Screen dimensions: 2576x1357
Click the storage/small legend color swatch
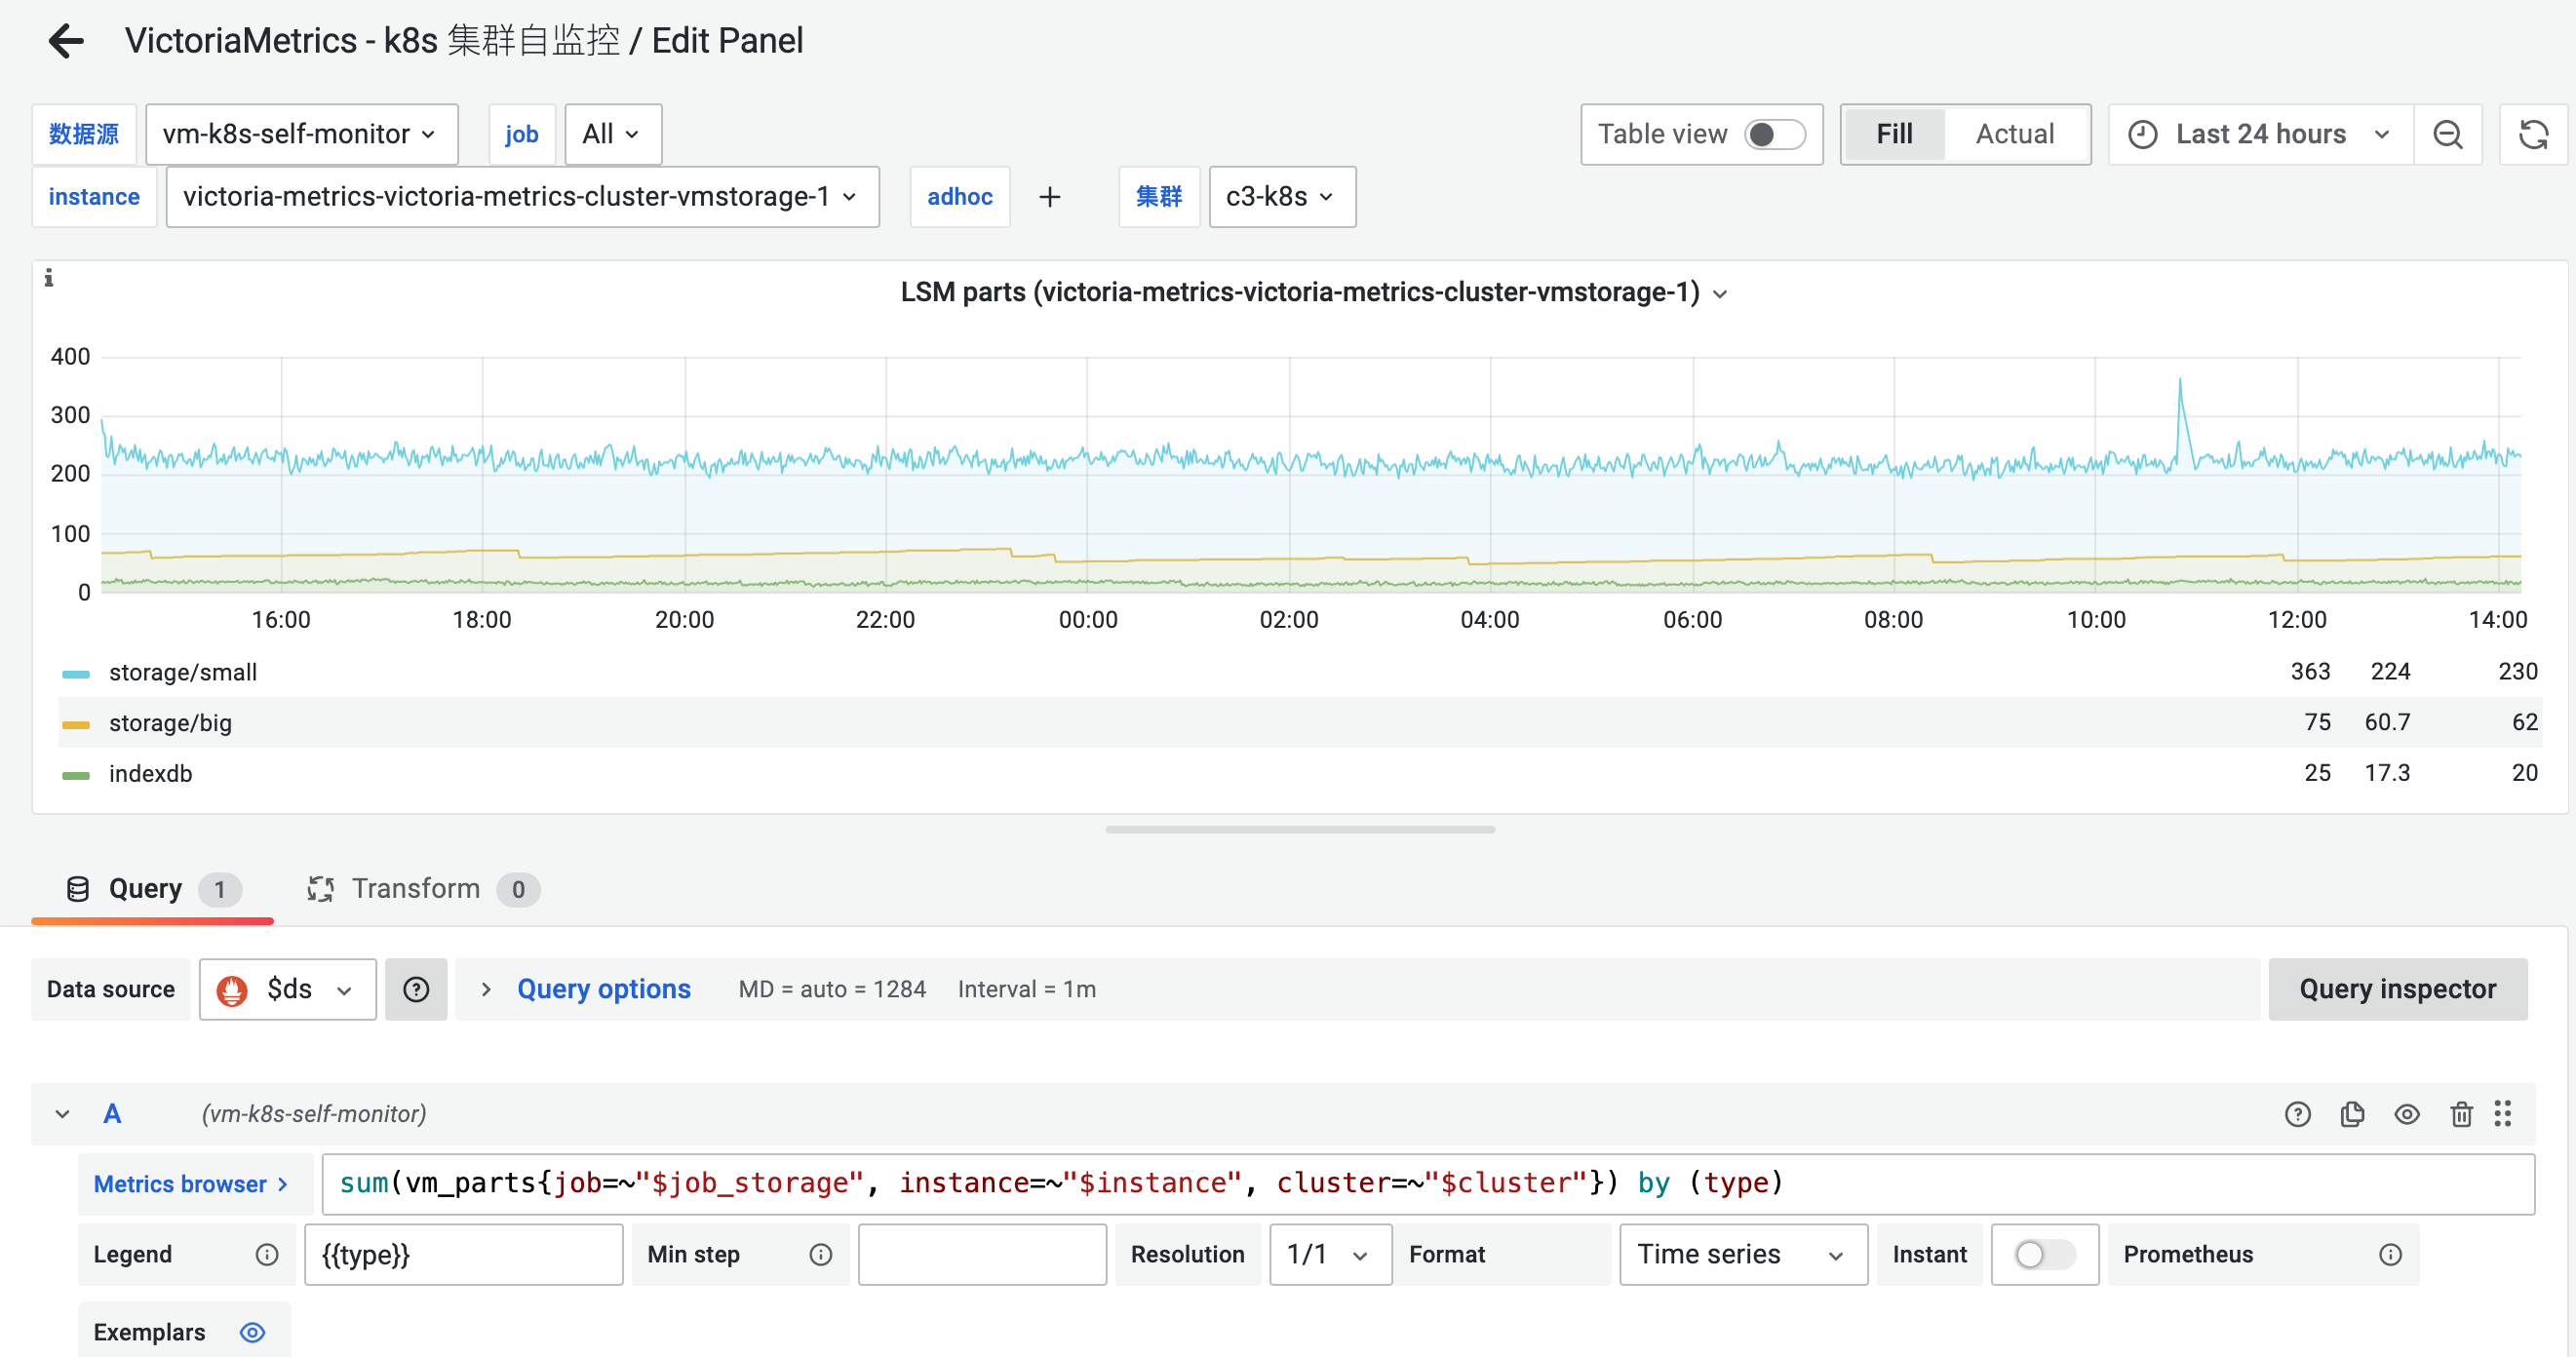pos(76,673)
